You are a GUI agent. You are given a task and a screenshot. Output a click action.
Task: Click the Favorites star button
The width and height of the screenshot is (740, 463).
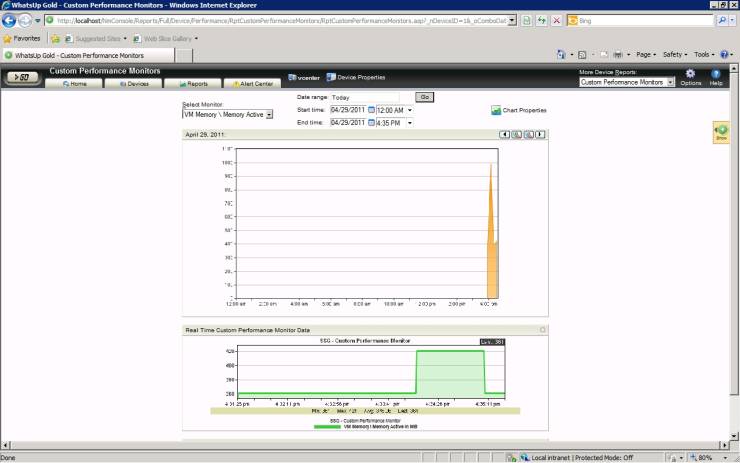click(x=22, y=38)
